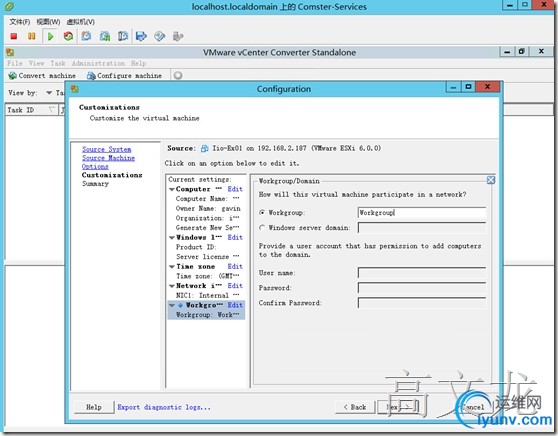Click the CD/DVD connect toolbar icon
The height and width of the screenshot is (436, 558).
pos(159,36)
